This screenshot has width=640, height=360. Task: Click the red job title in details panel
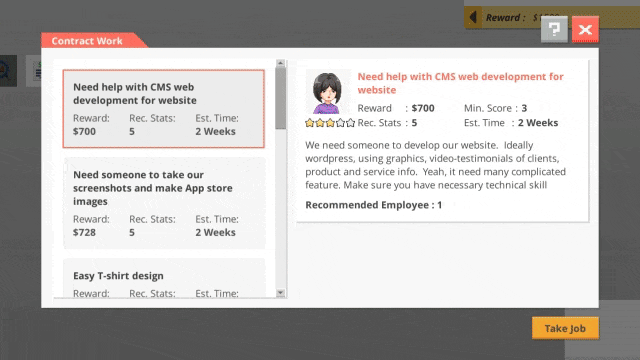click(x=460, y=83)
